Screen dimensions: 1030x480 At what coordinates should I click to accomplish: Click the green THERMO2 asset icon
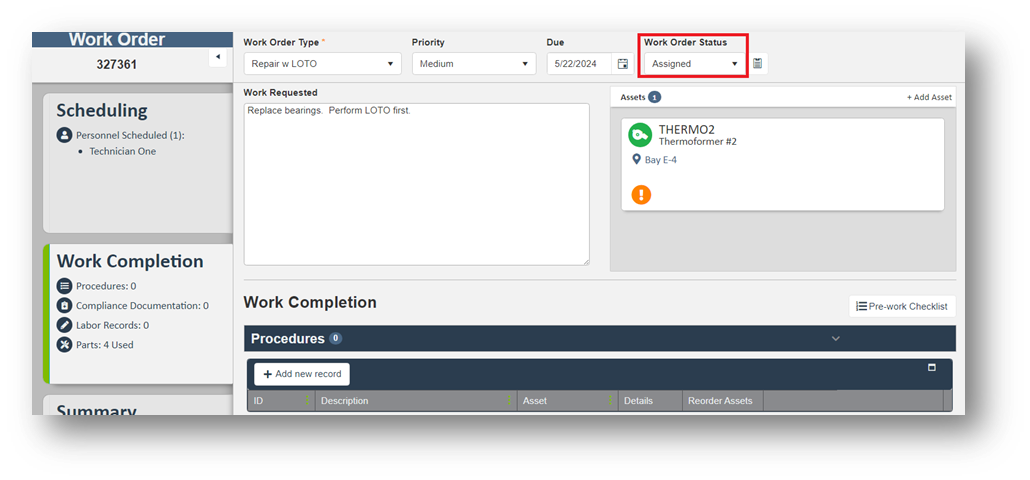(640, 135)
